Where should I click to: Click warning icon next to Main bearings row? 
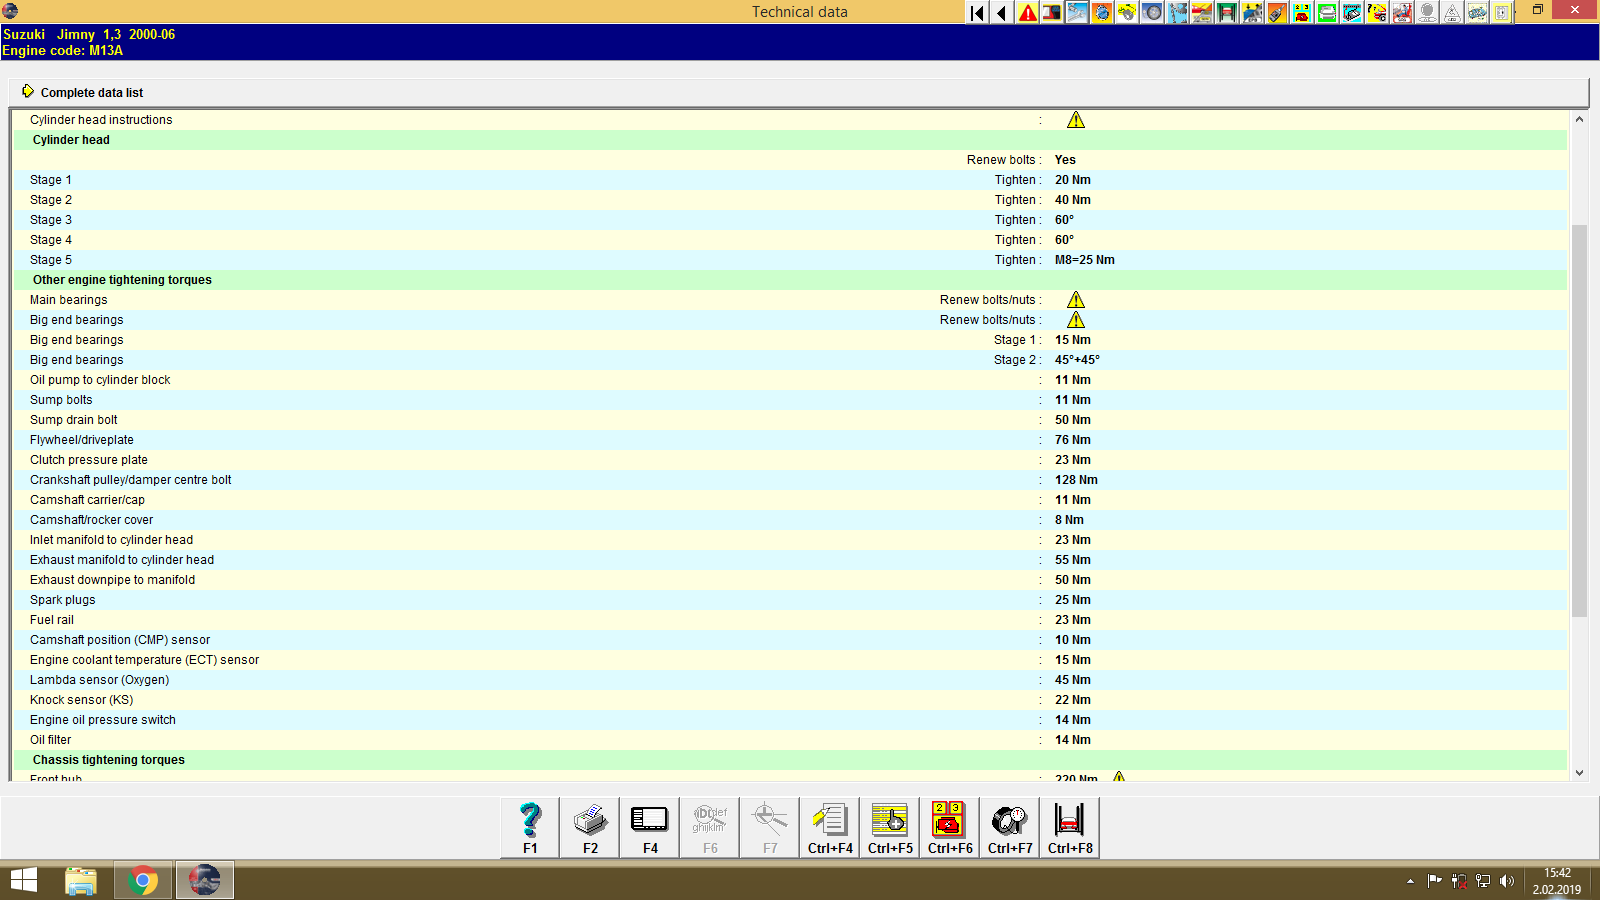(x=1076, y=299)
